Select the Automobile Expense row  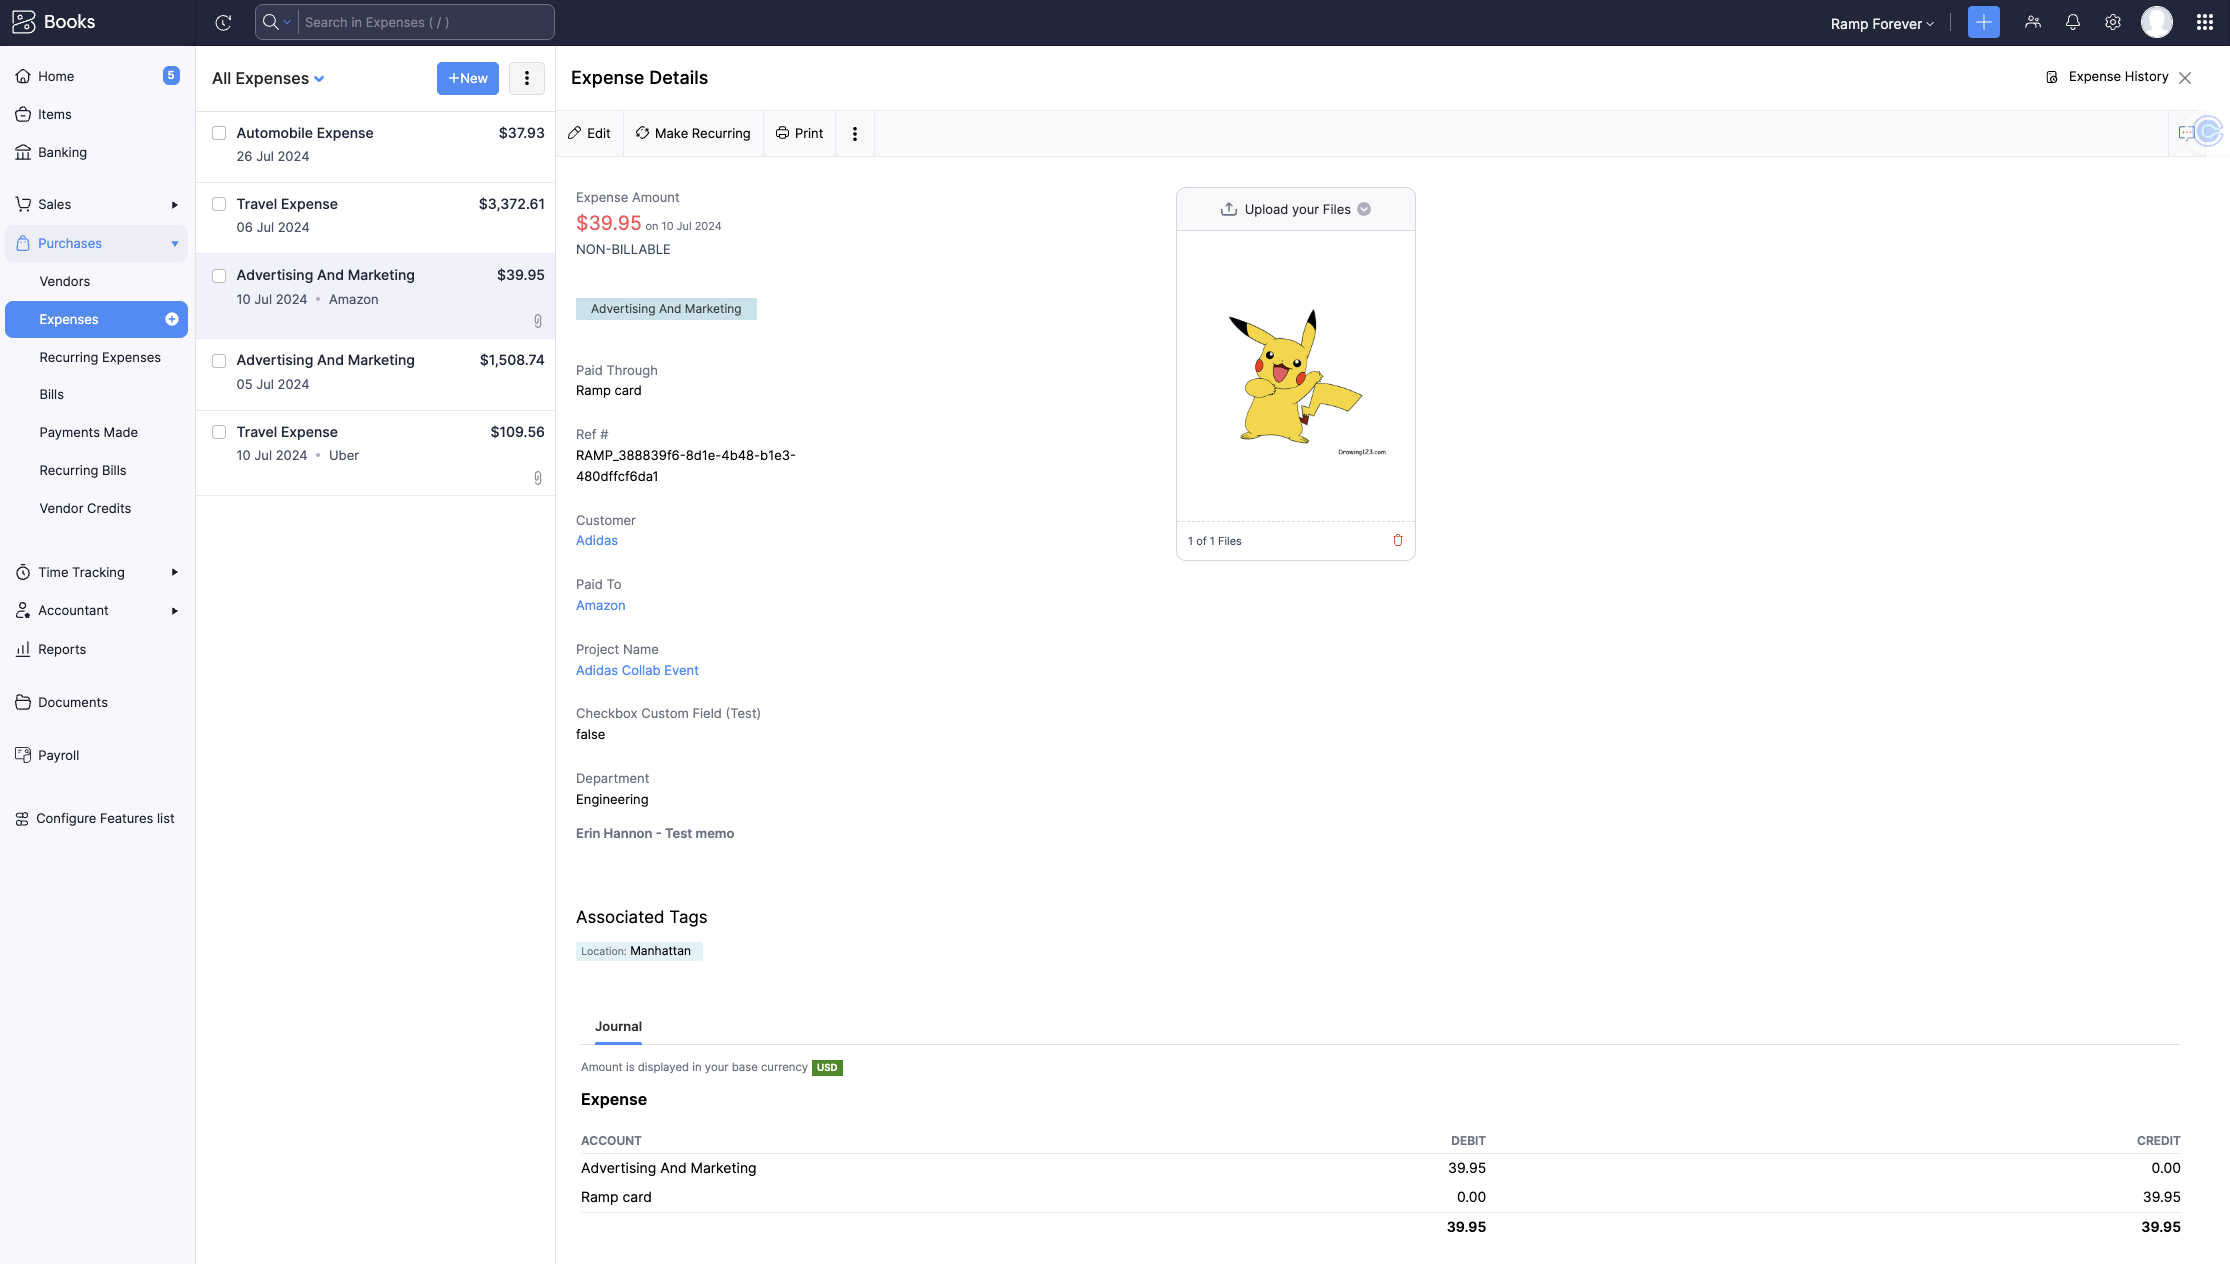(375, 146)
